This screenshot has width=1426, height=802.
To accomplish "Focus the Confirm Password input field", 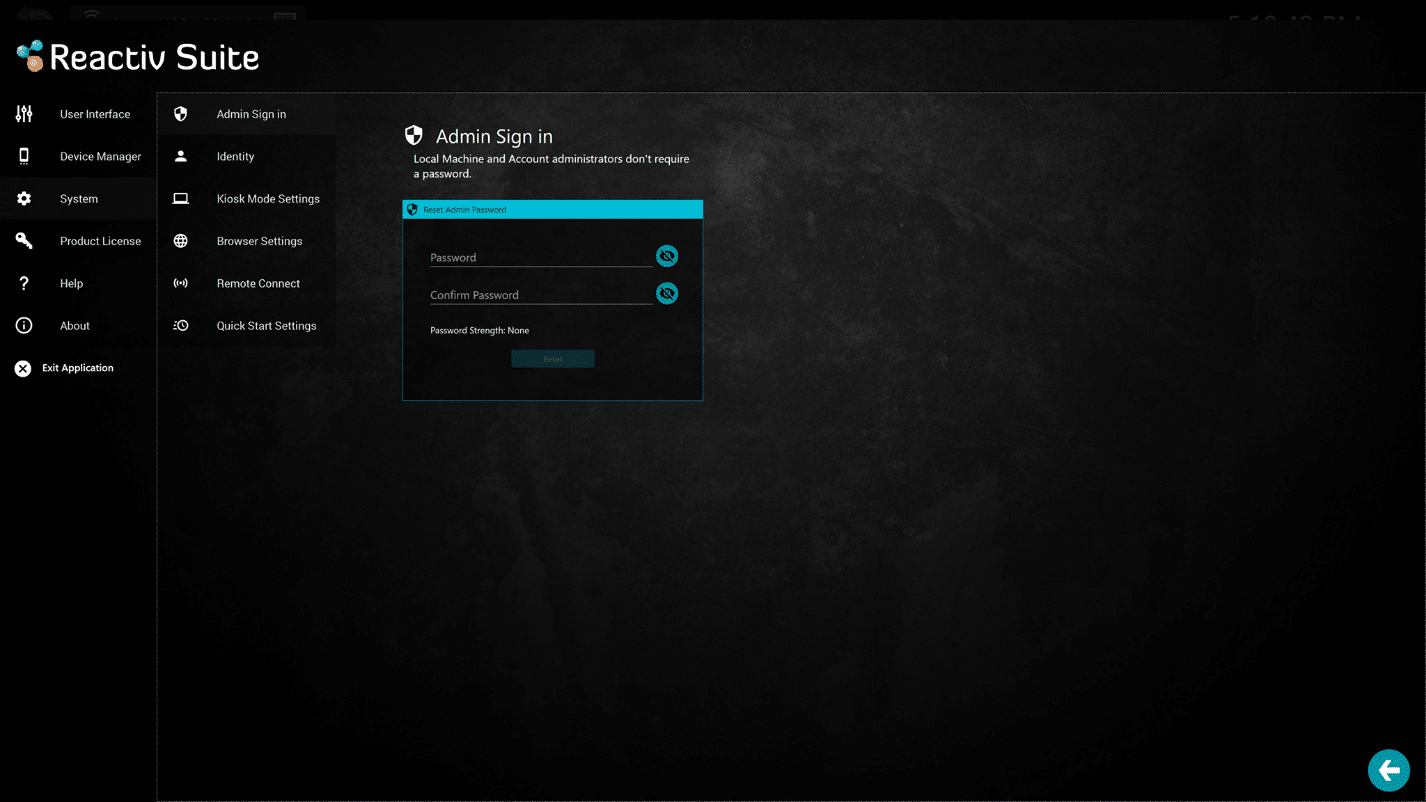I will point(541,295).
